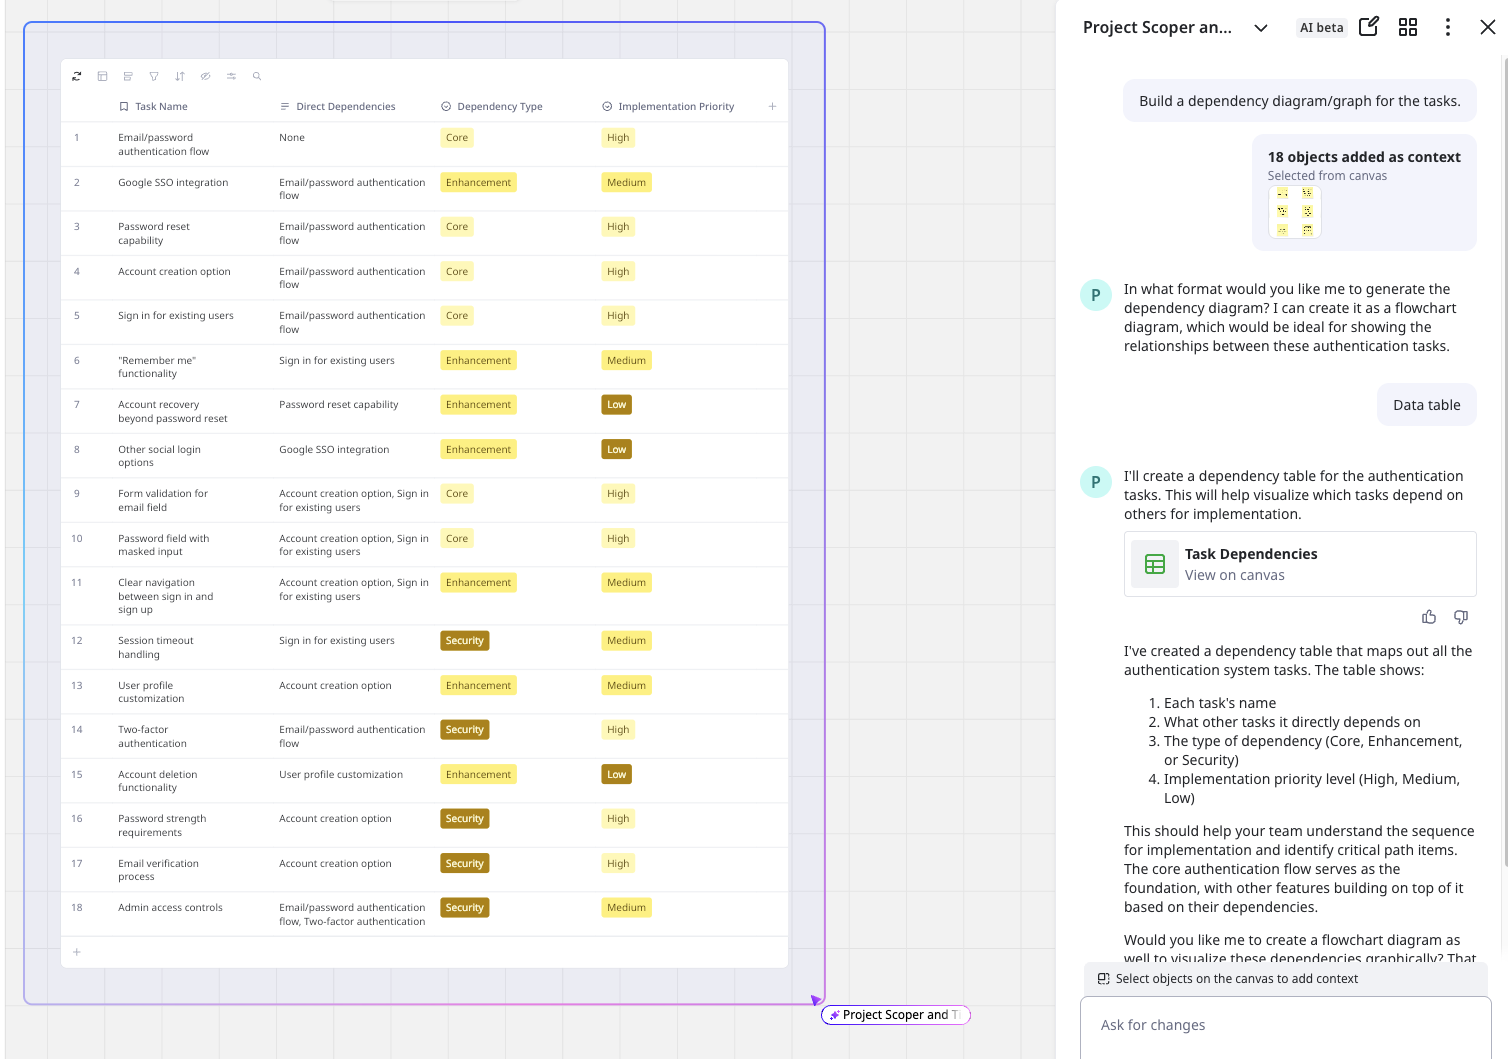Viewport: 1508px width, 1059px height.
Task: Toggle hidden columns with the eye icon
Action: pos(205,76)
